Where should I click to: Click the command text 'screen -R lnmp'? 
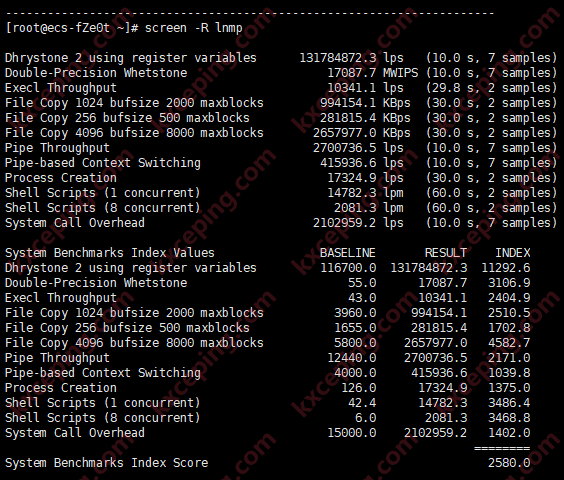[194, 28]
